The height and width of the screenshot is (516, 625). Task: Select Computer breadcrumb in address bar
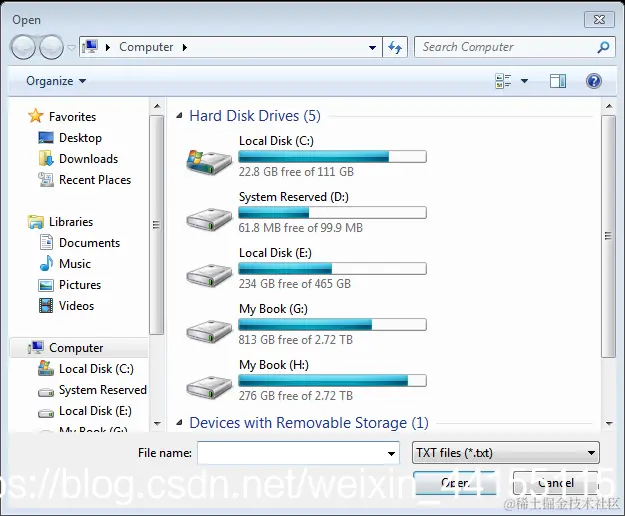[146, 47]
